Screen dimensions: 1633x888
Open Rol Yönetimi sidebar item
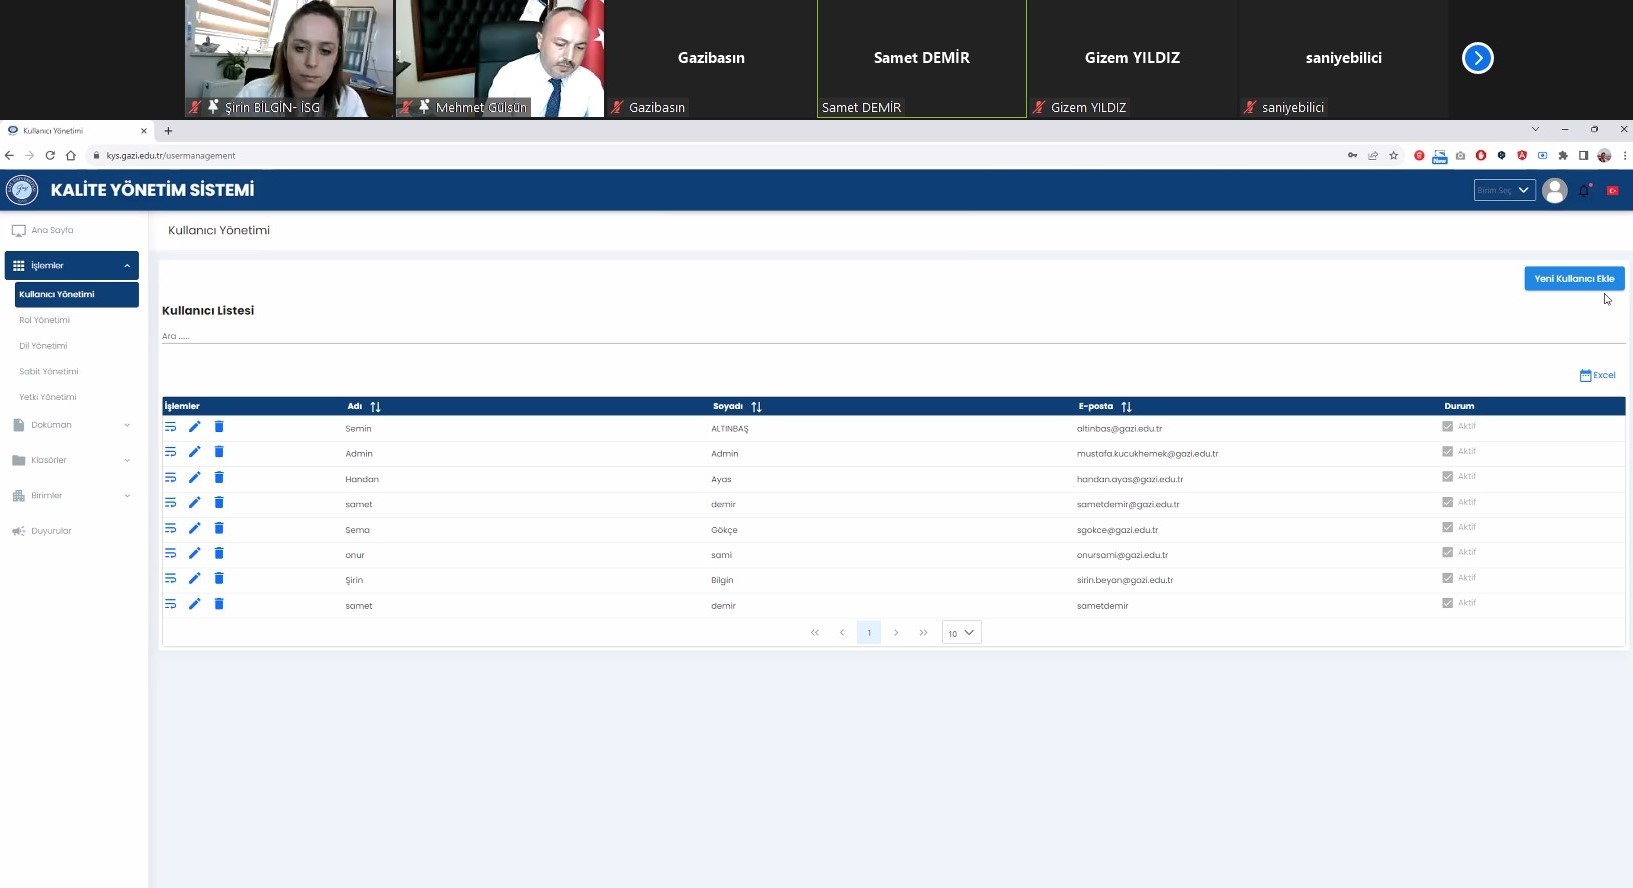[44, 320]
